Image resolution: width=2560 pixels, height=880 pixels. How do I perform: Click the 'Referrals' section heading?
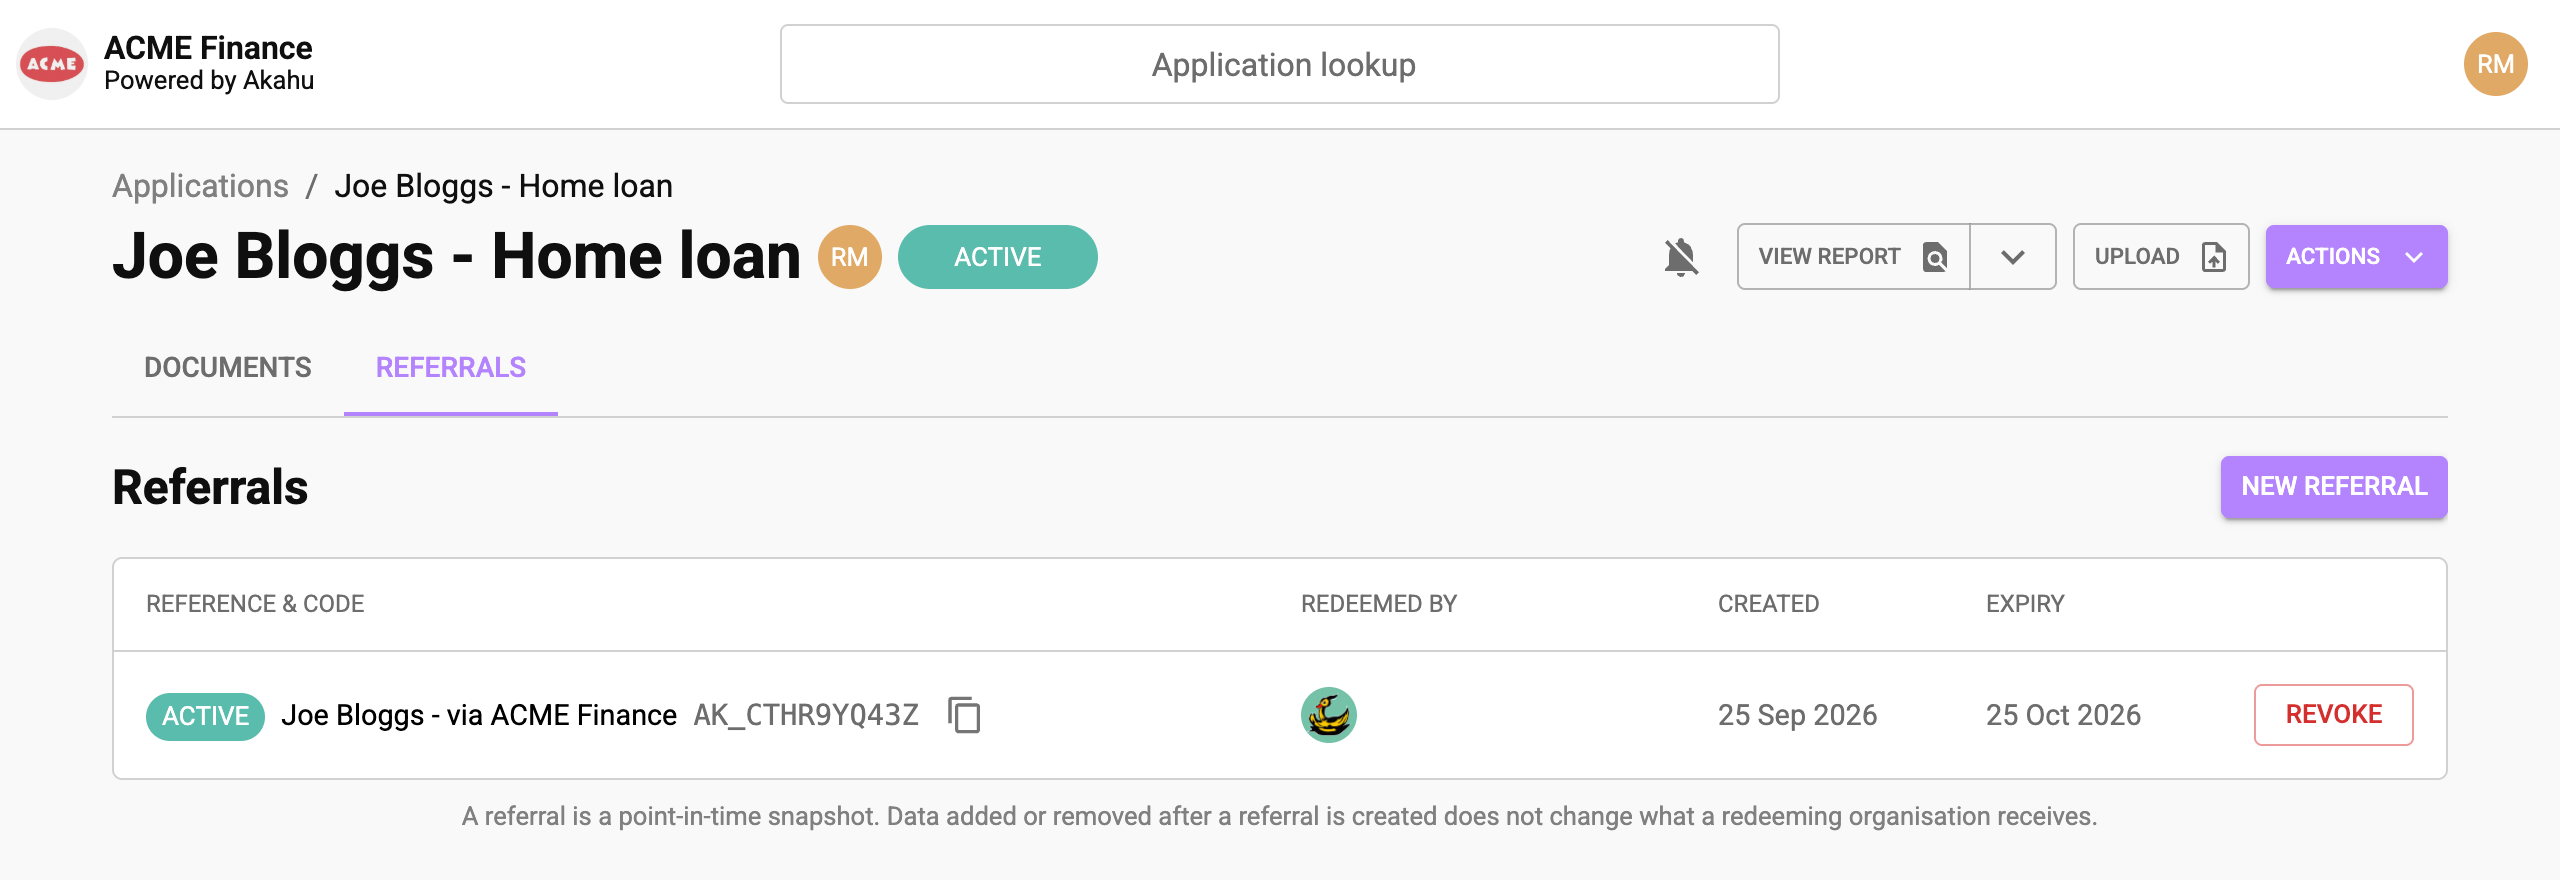[x=210, y=487]
